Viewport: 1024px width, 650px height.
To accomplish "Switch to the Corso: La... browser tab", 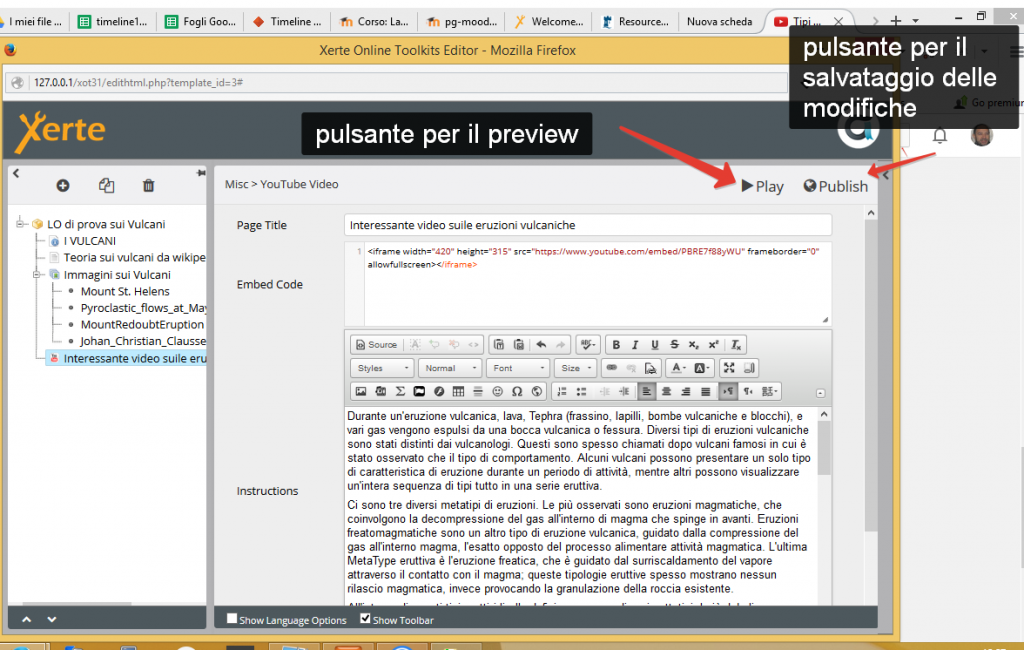I will tap(374, 22).
